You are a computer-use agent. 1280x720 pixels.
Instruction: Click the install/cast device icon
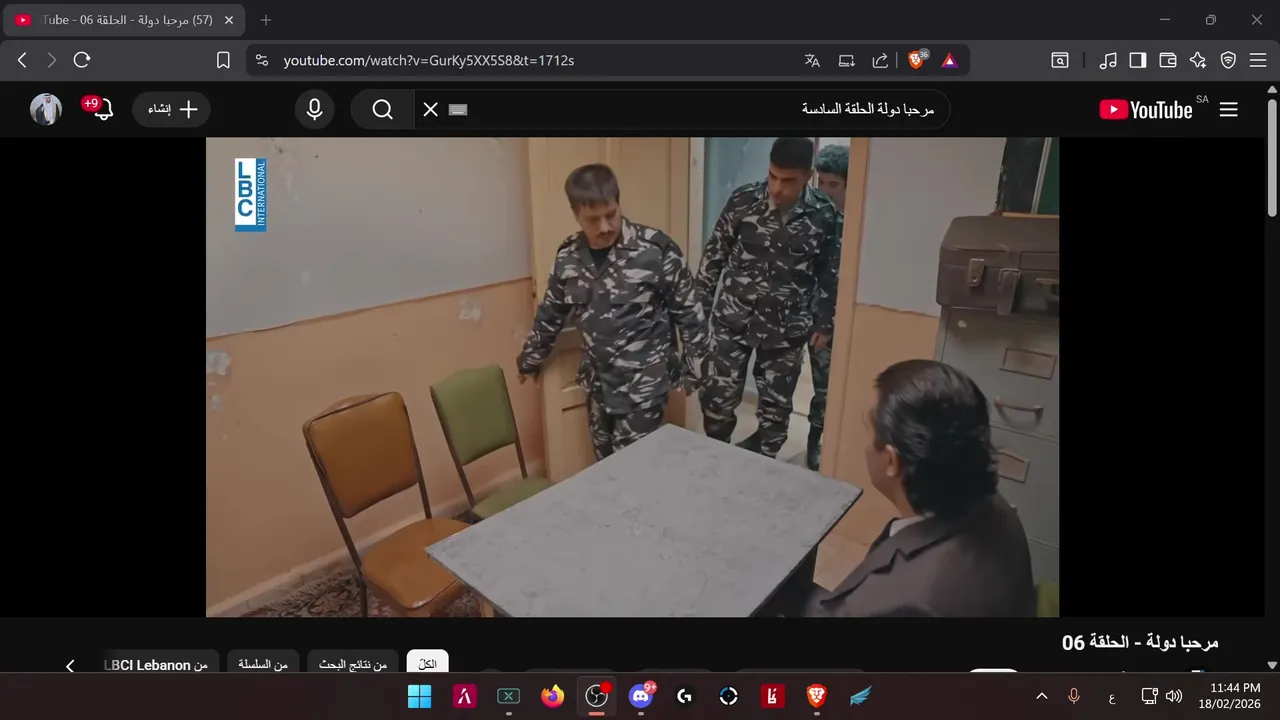point(846,60)
